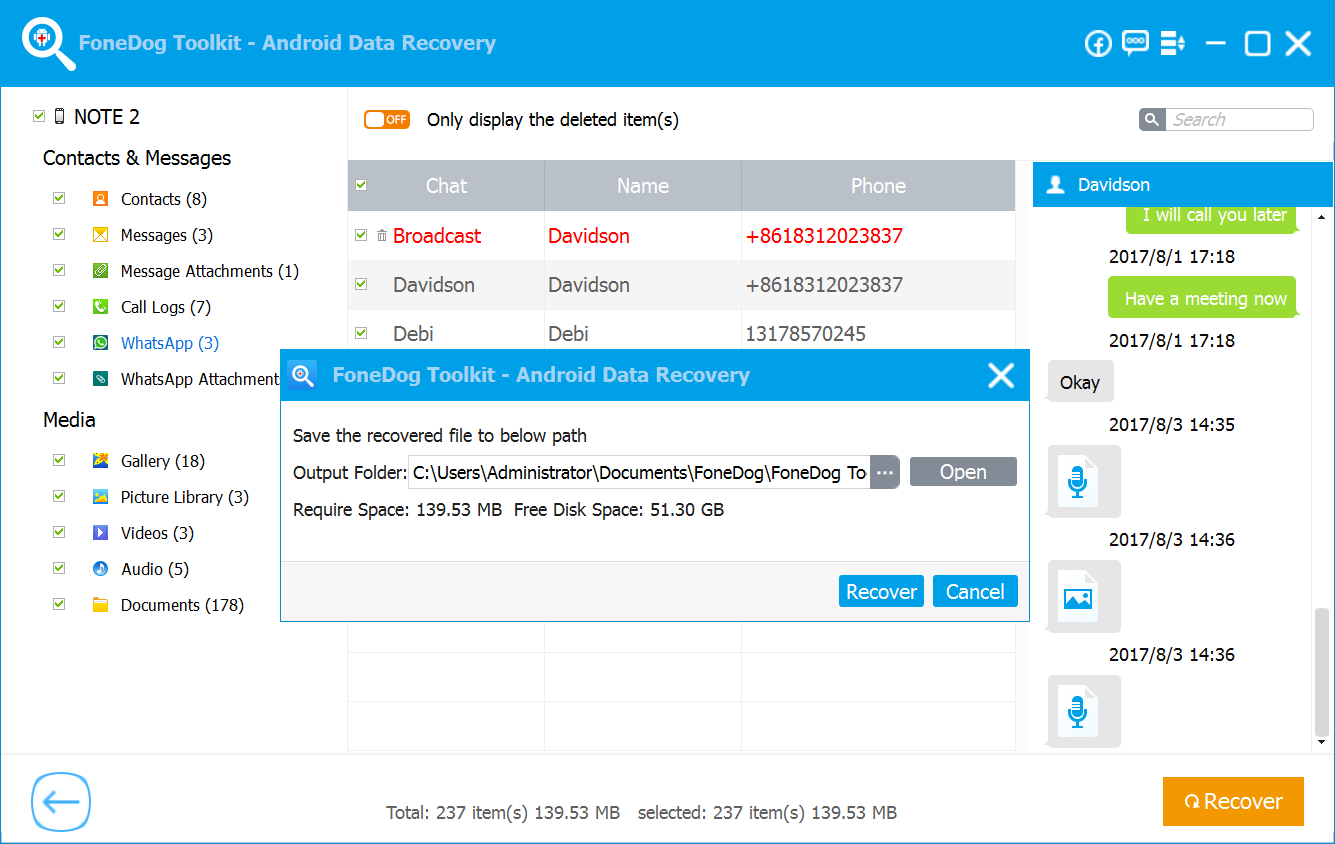
Task: Click the dialog's magnifier logo icon
Action: [x=302, y=375]
